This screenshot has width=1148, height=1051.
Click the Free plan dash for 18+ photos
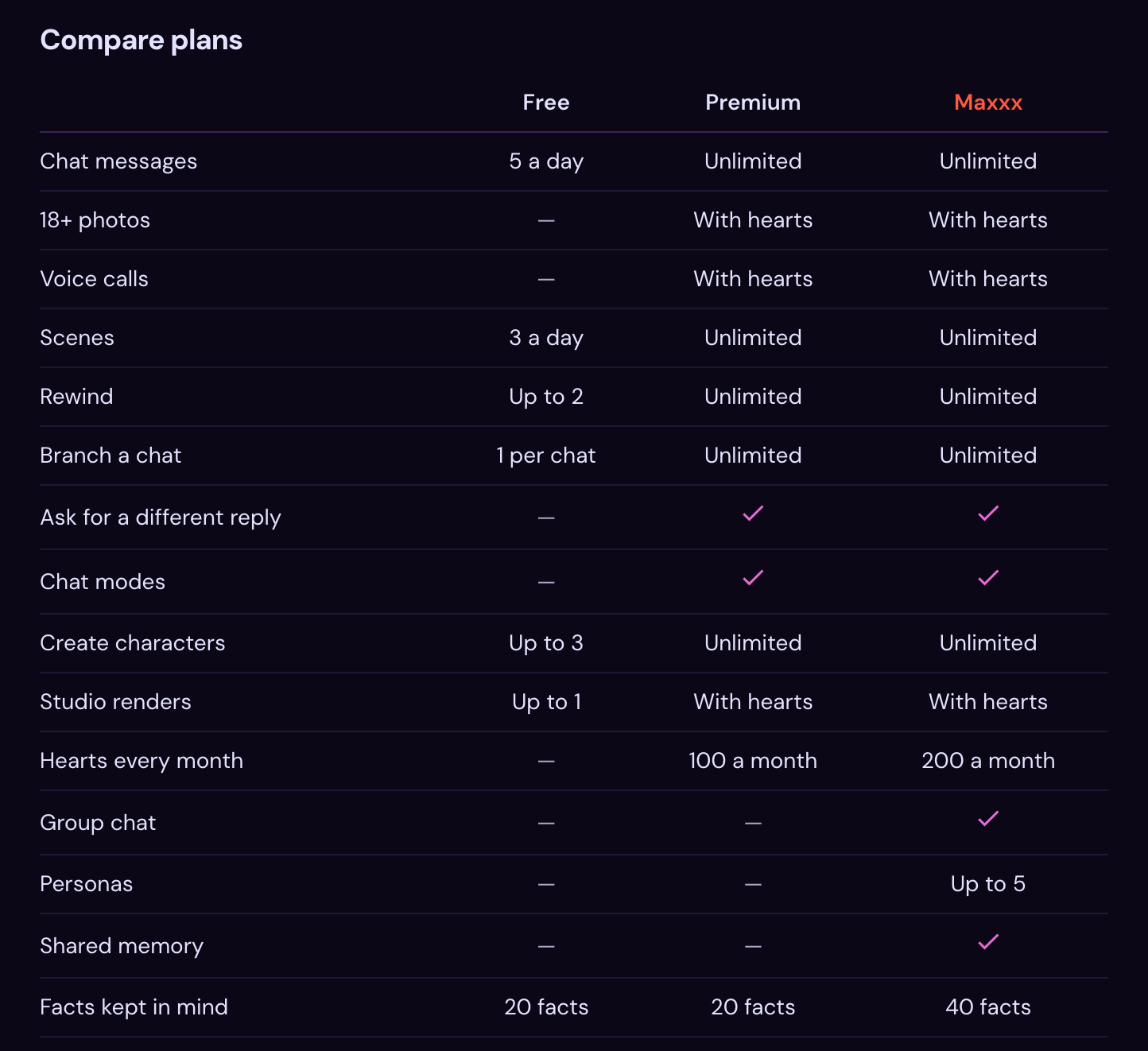(x=546, y=220)
